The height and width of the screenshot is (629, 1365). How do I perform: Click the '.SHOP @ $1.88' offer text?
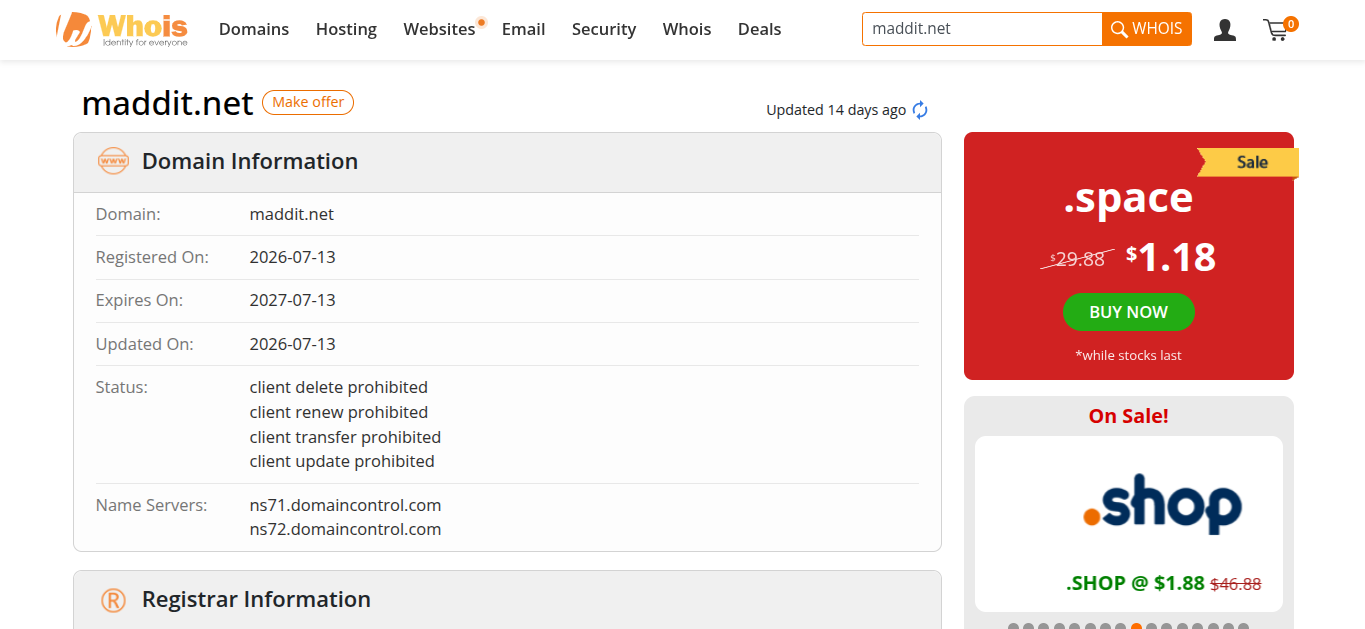pos(1136,583)
